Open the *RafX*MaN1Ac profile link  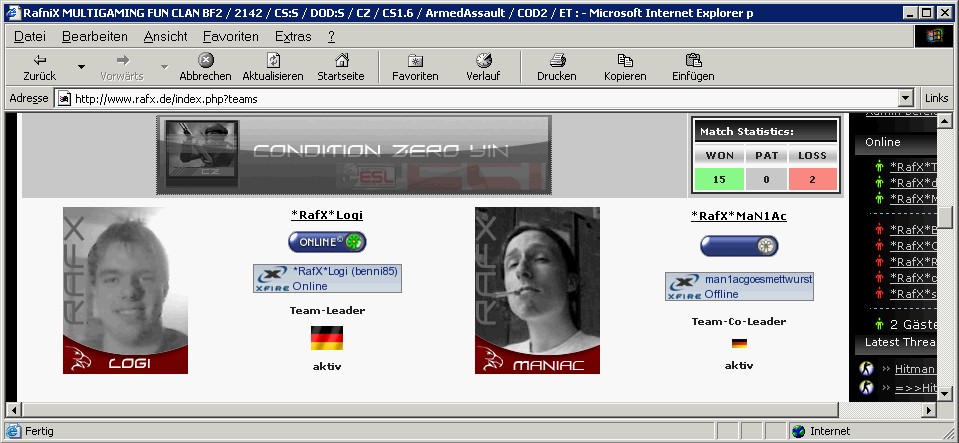click(x=739, y=216)
